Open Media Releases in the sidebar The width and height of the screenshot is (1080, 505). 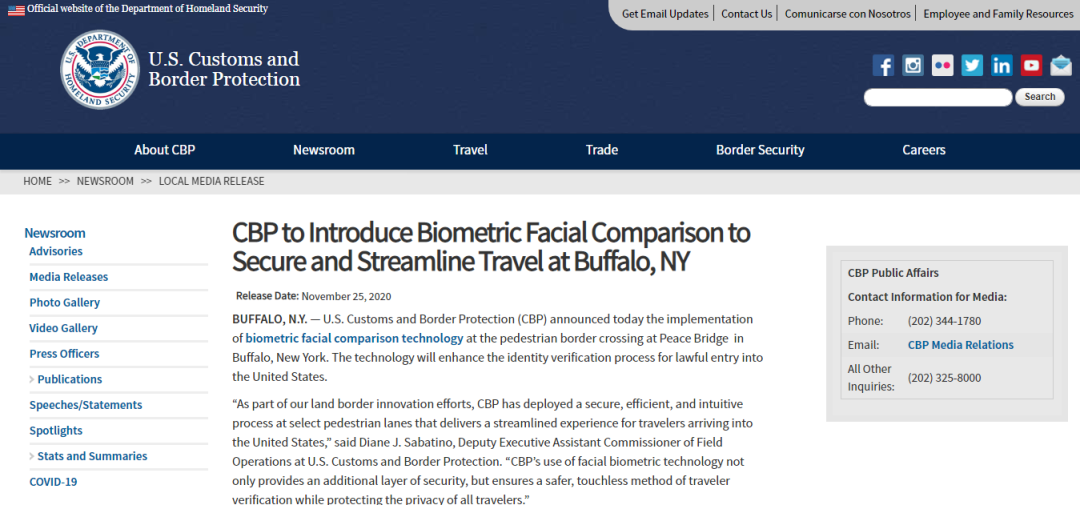click(68, 277)
